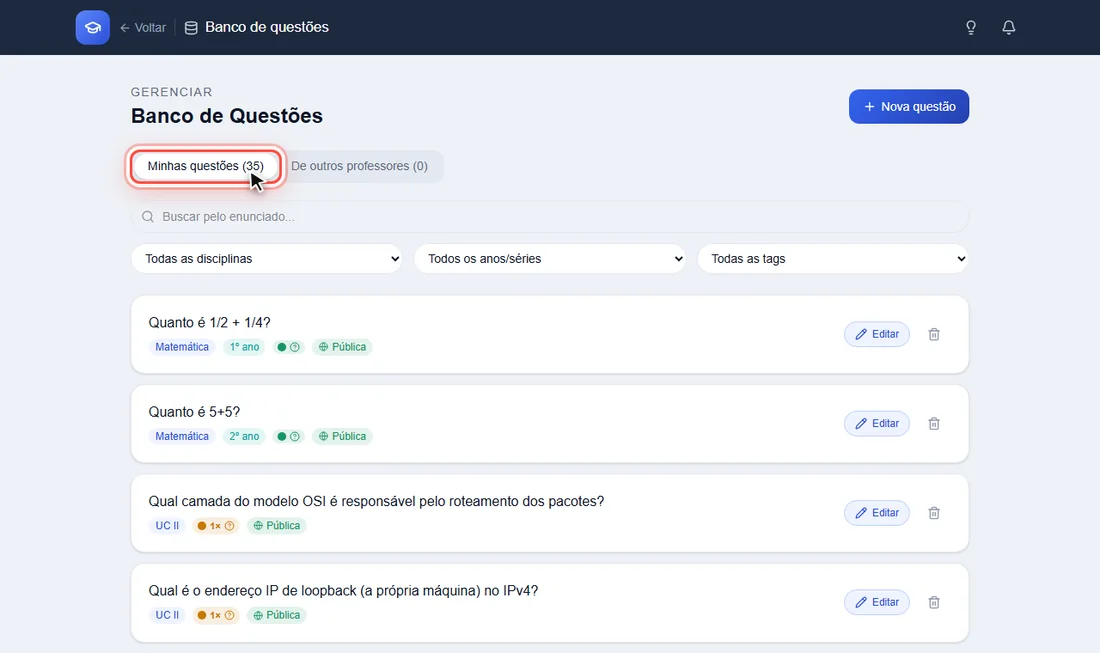The image size is (1100, 653).
Task: Click the 2º ano tag
Action: [244, 436]
